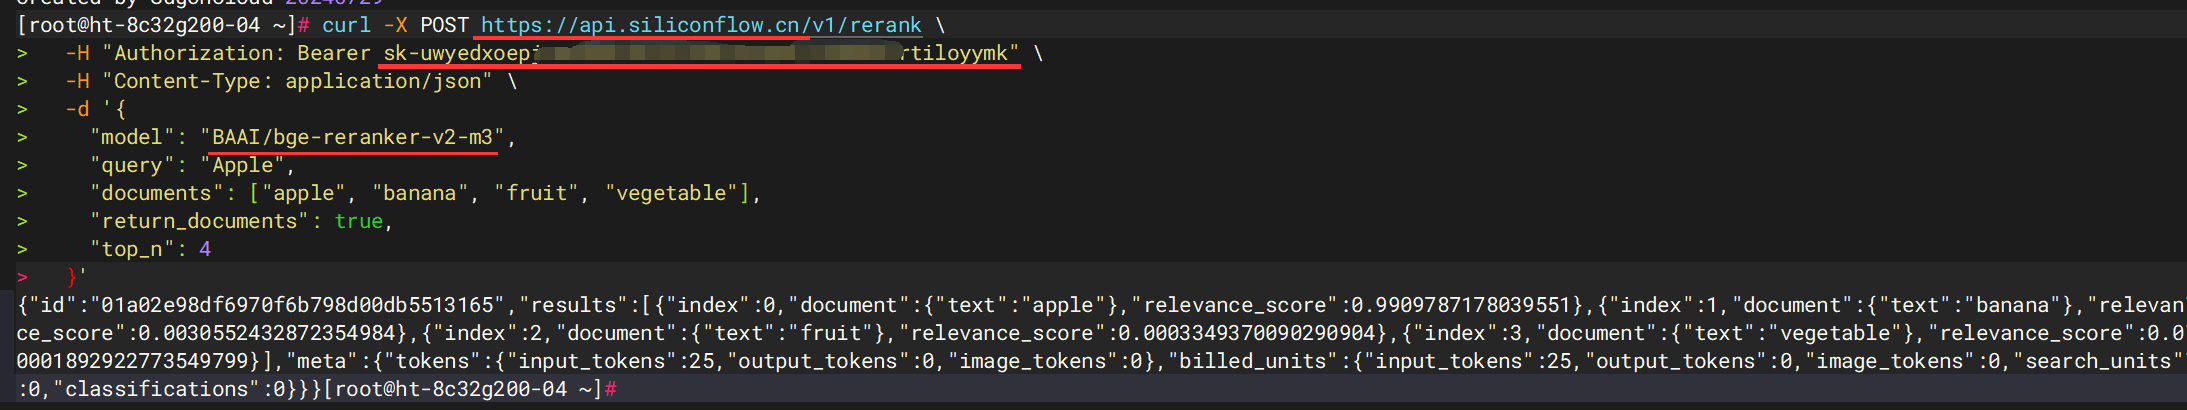Click the "query" key
The image size is (2187, 410).
132,165
